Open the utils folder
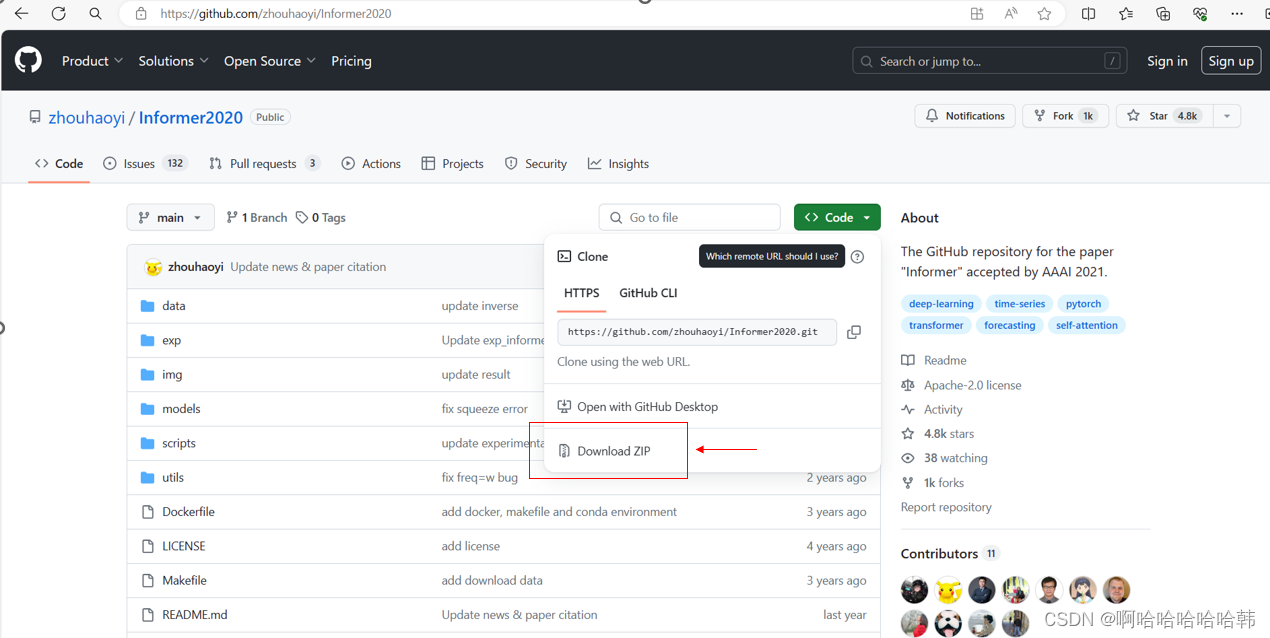1270x638 pixels. [173, 477]
